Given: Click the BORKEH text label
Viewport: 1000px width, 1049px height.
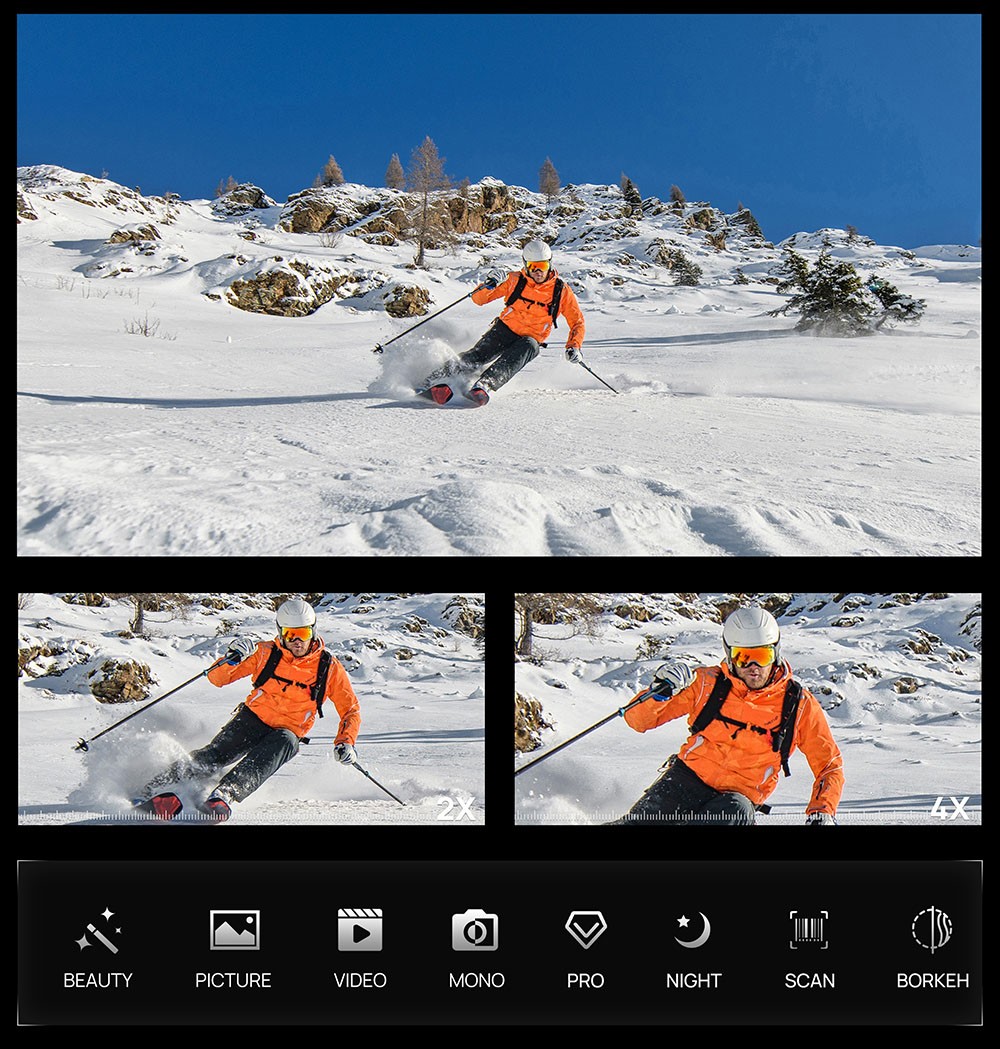Looking at the screenshot, I should click(932, 981).
